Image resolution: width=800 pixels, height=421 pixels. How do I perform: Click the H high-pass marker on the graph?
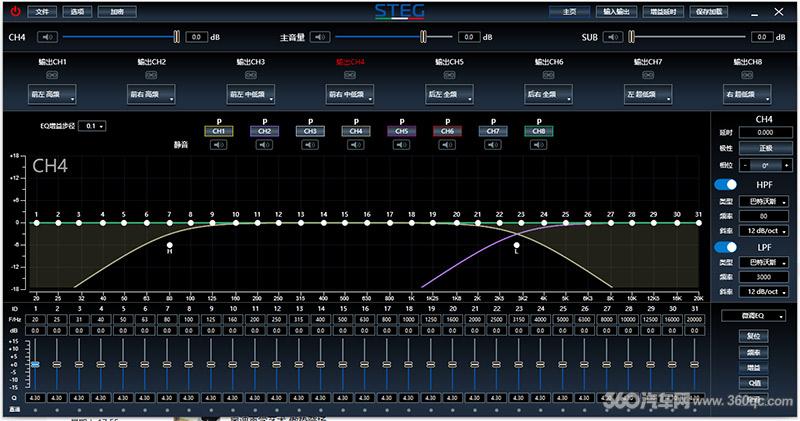pos(169,245)
